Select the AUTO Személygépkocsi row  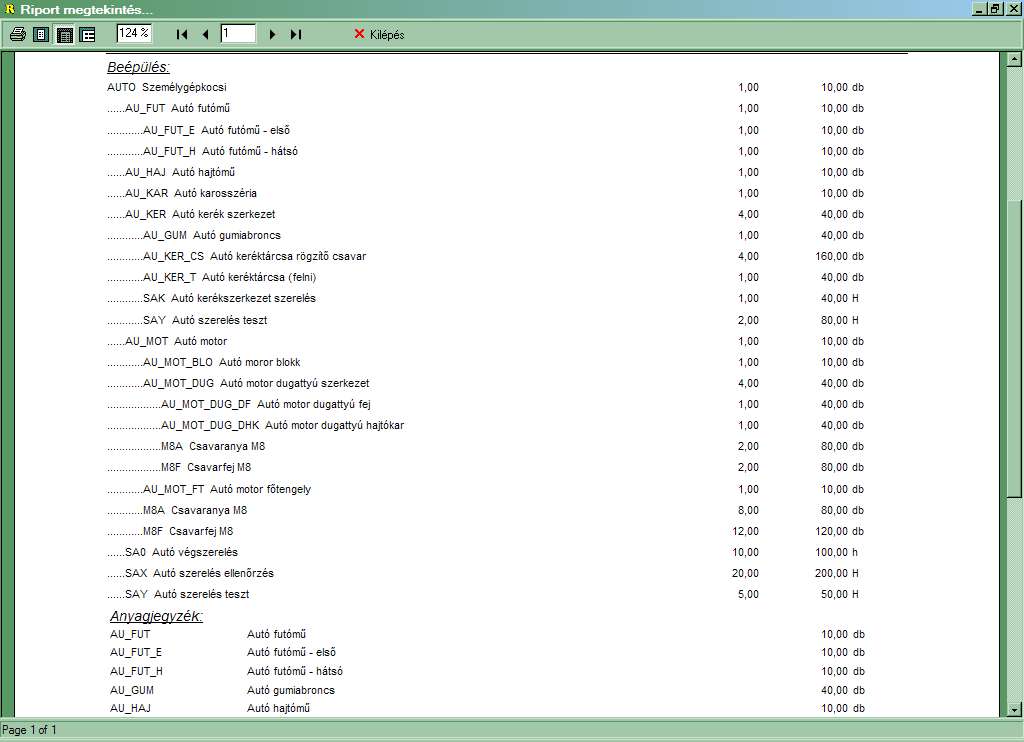[x=486, y=87]
